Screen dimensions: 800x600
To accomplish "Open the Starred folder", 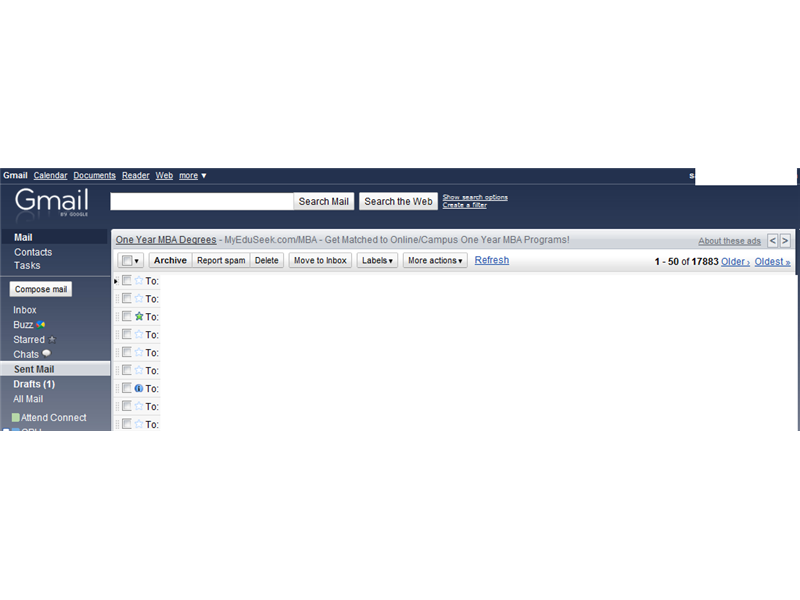I will tap(29, 339).
